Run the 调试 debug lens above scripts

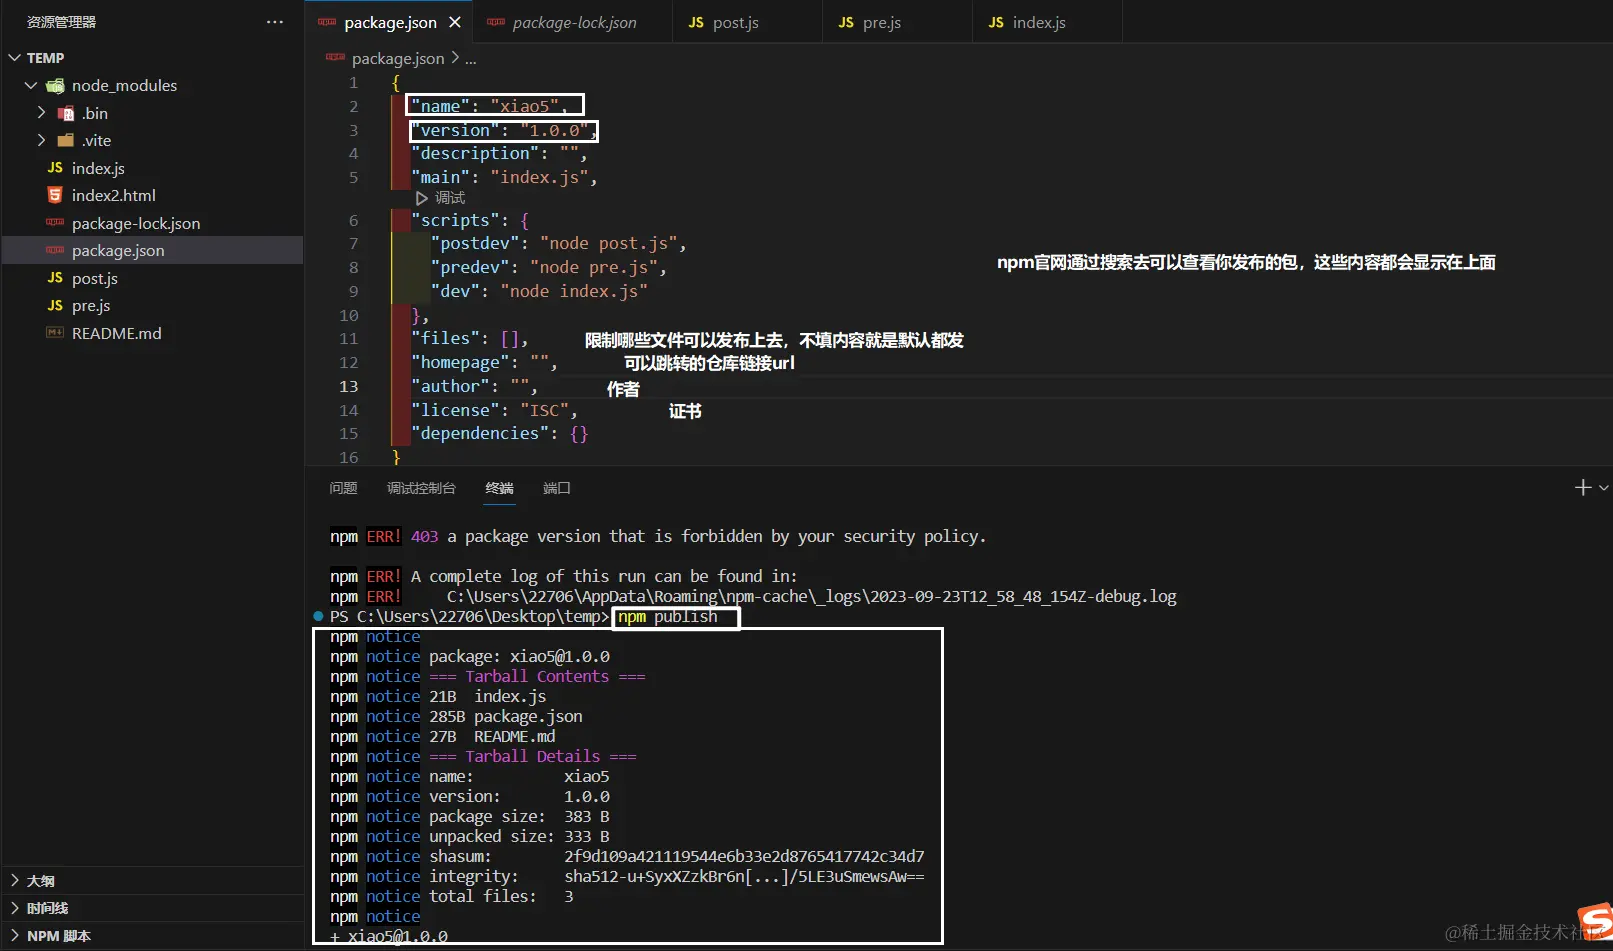(x=441, y=198)
